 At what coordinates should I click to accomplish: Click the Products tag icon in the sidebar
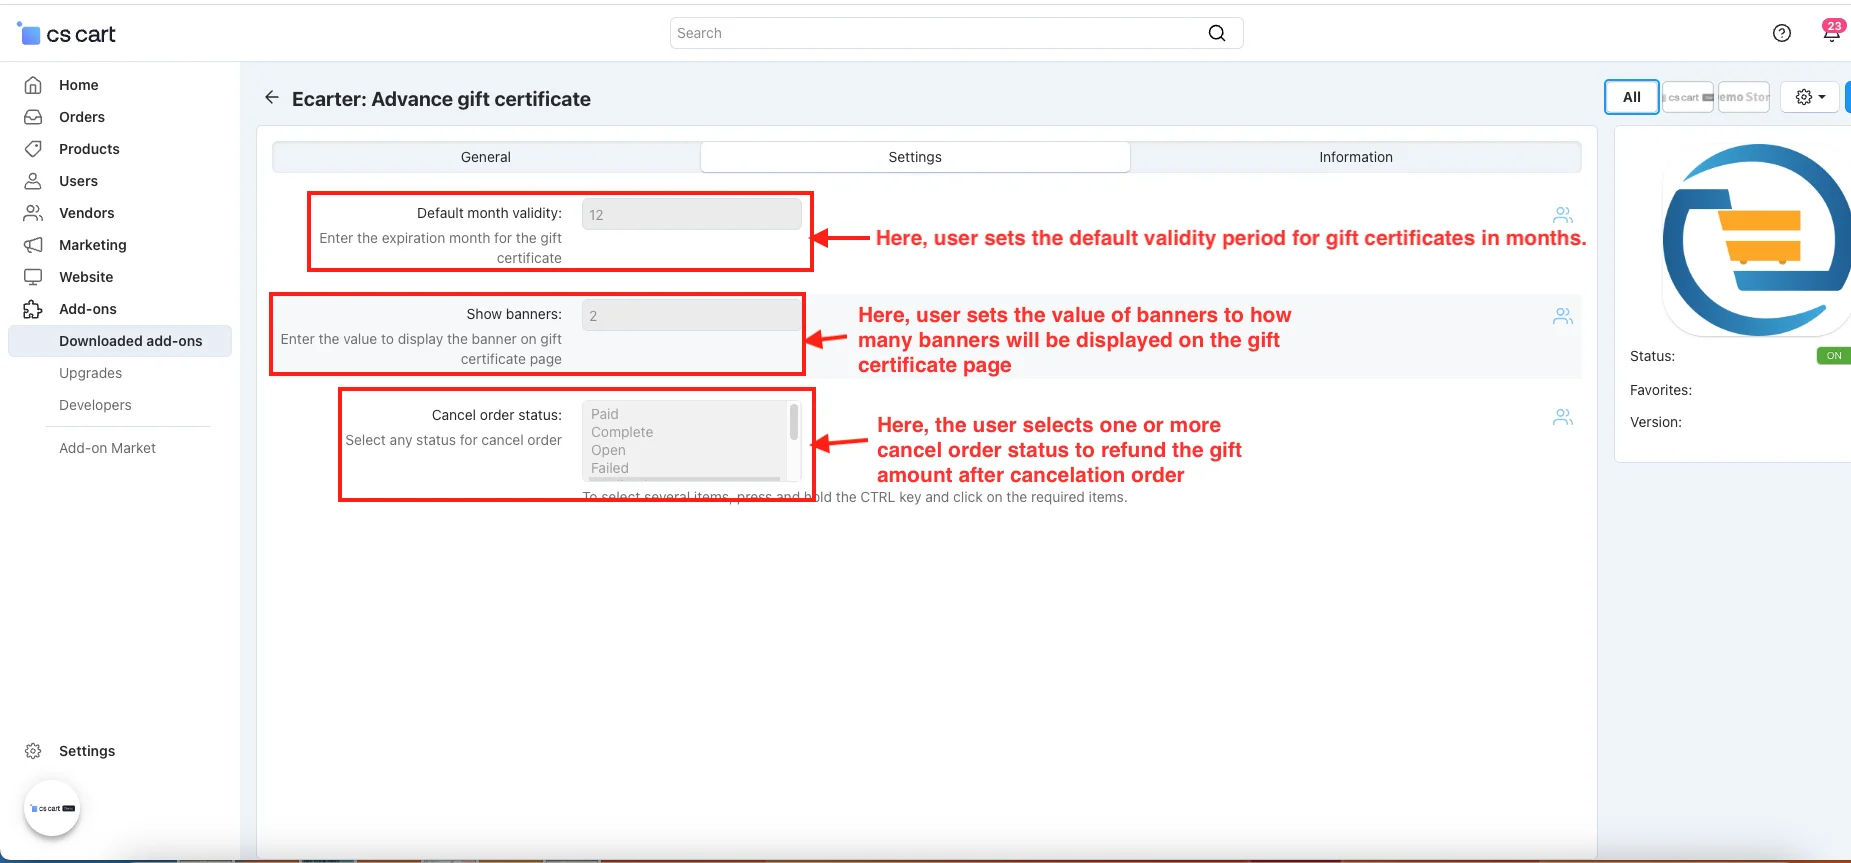33,149
